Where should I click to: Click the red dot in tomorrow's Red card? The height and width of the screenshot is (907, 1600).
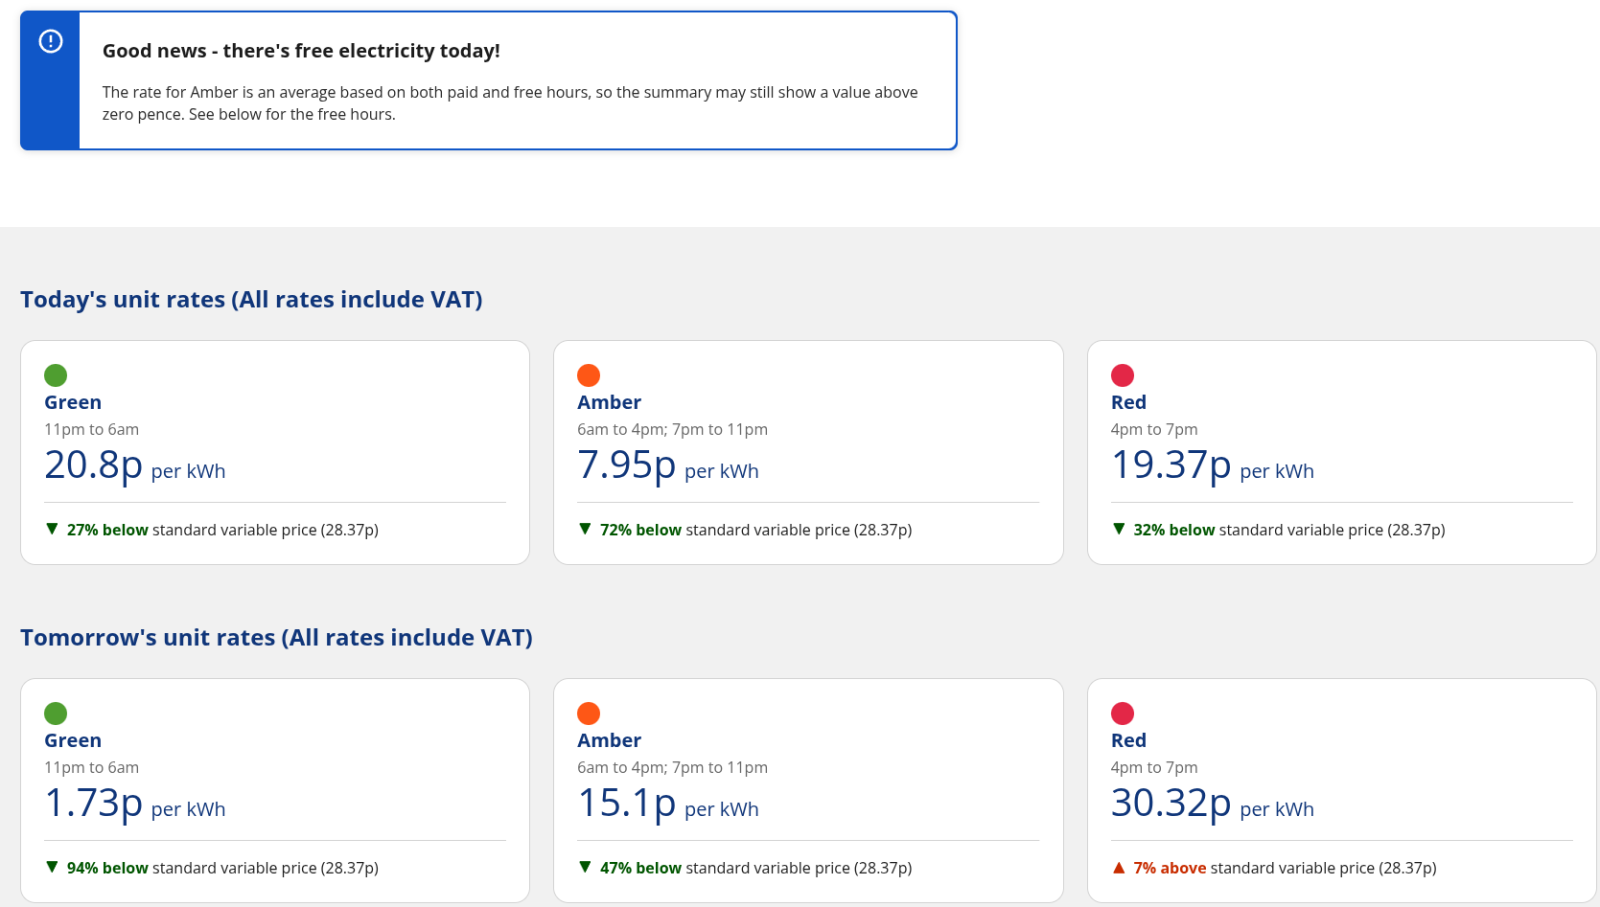[1122, 713]
